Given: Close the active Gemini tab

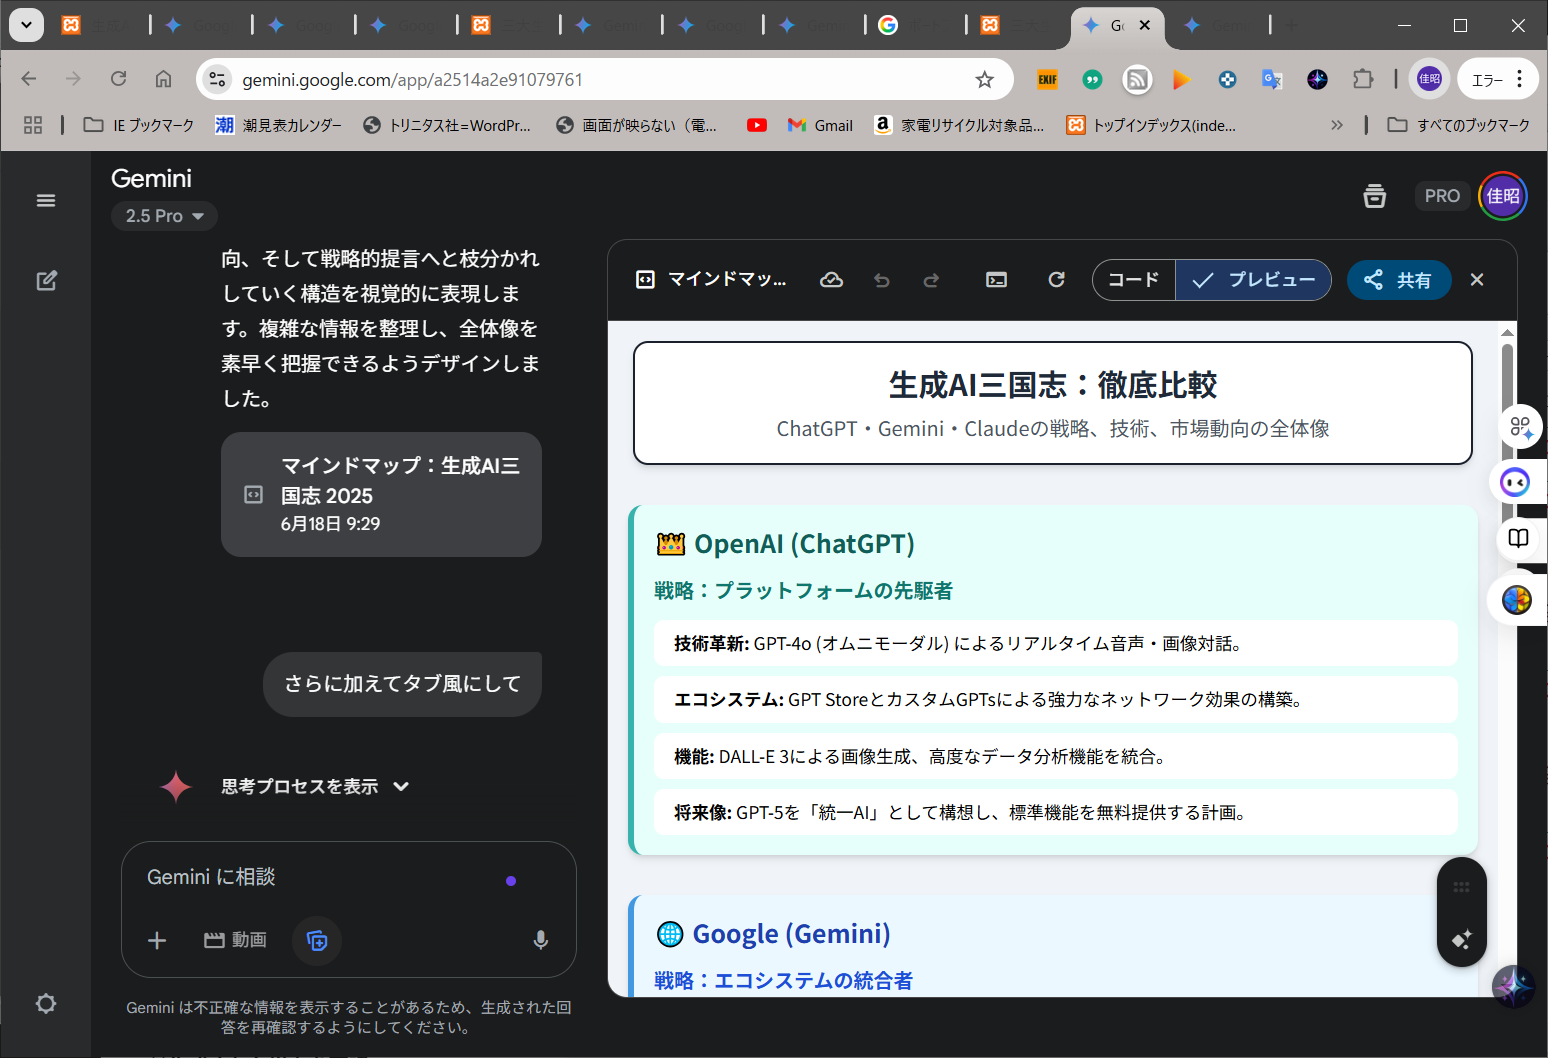Looking at the screenshot, I should 1145,26.
